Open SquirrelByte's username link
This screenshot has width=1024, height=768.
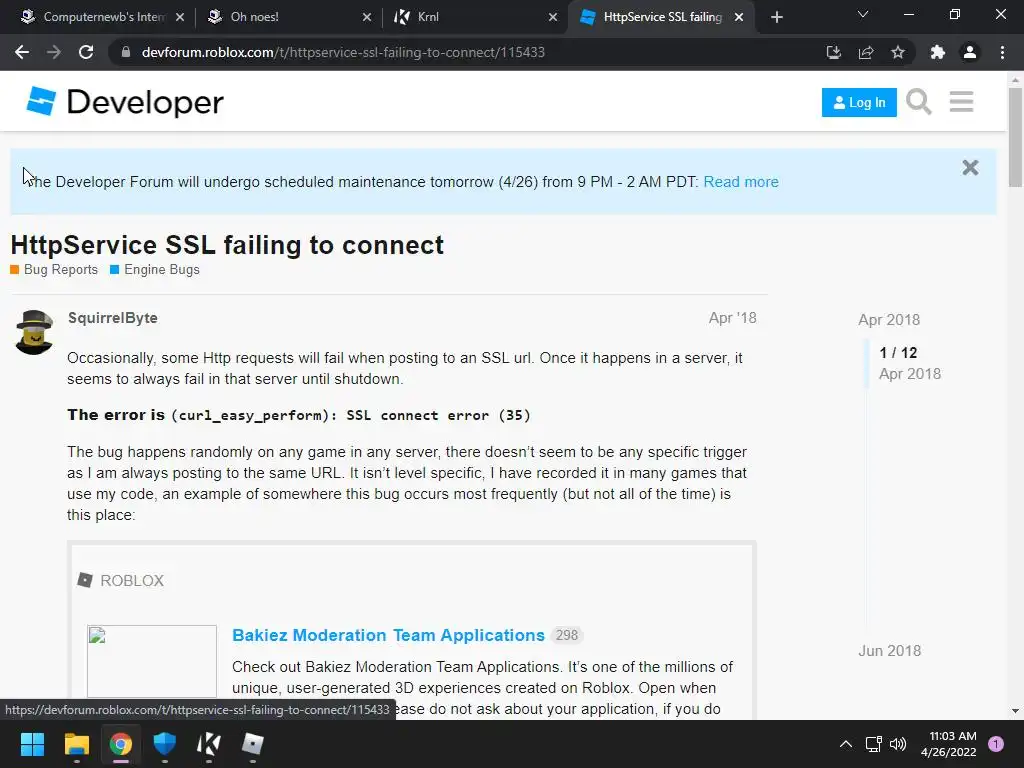pyautogui.click(x=112, y=318)
